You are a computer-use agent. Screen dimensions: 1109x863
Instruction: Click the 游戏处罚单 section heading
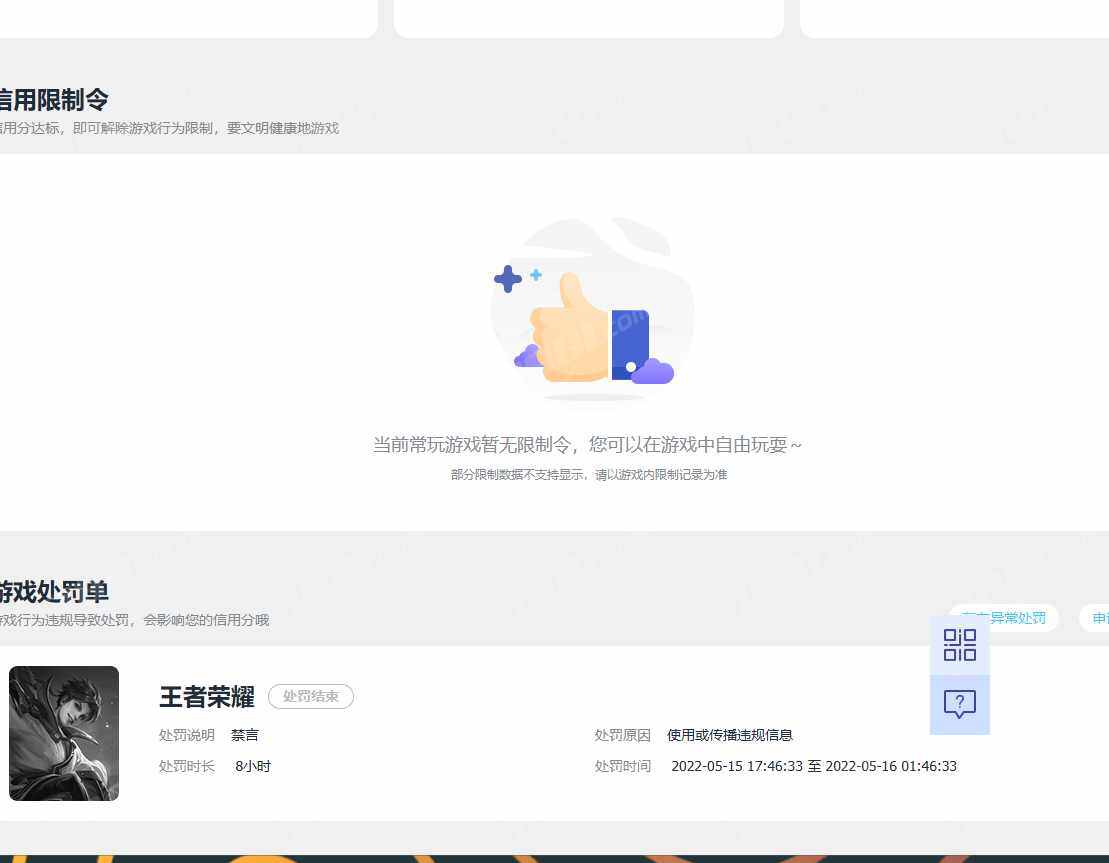point(54,591)
